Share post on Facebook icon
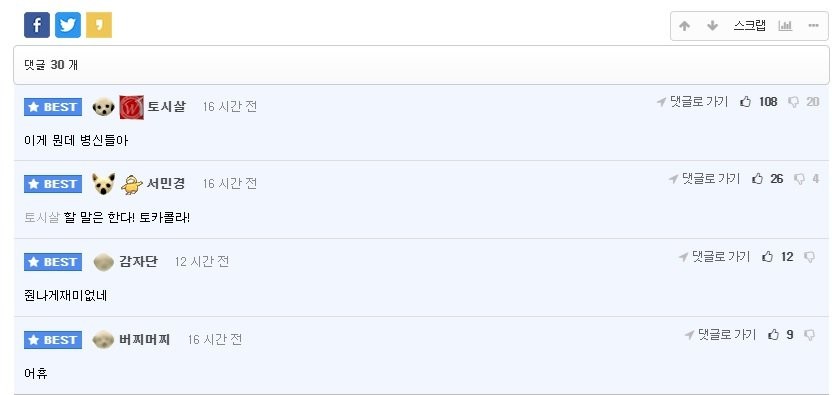 coord(37,25)
